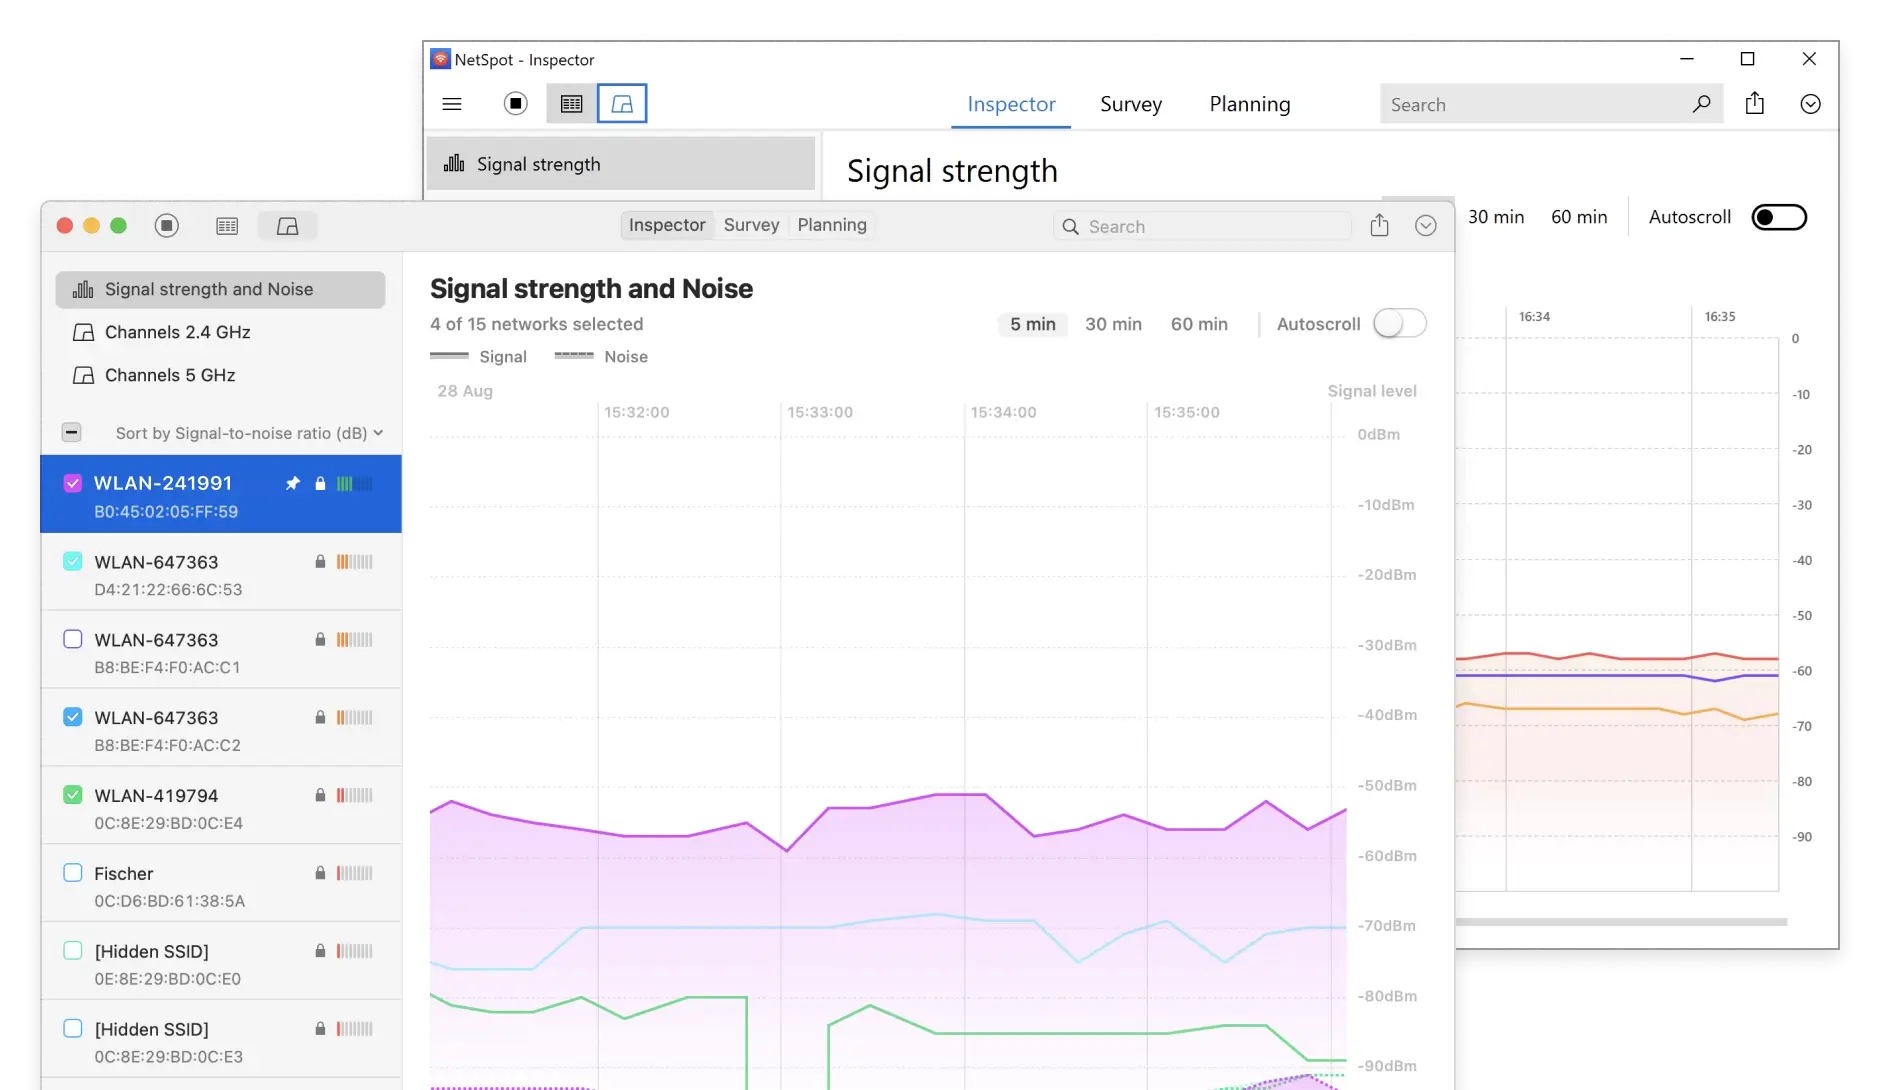Click NetSpot app icon in Windows title bar
This screenshot has height=1090, width=1880.
pos(440,59)
